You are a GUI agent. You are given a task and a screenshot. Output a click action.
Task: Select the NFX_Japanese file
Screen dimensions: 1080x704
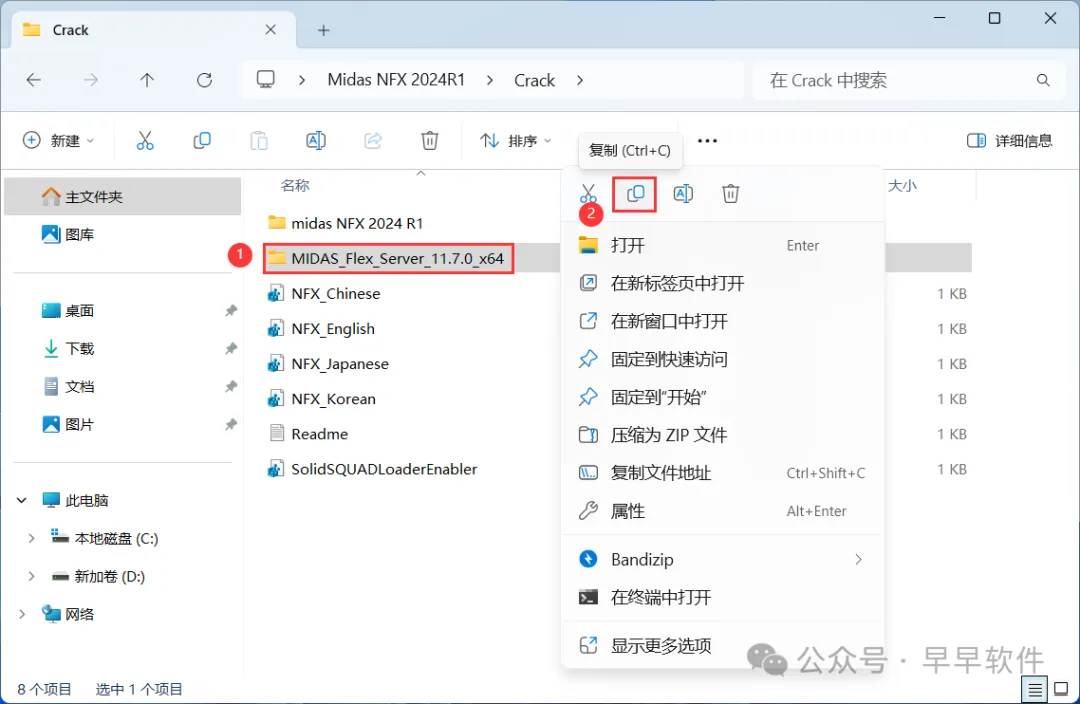(x=328, y=364)
